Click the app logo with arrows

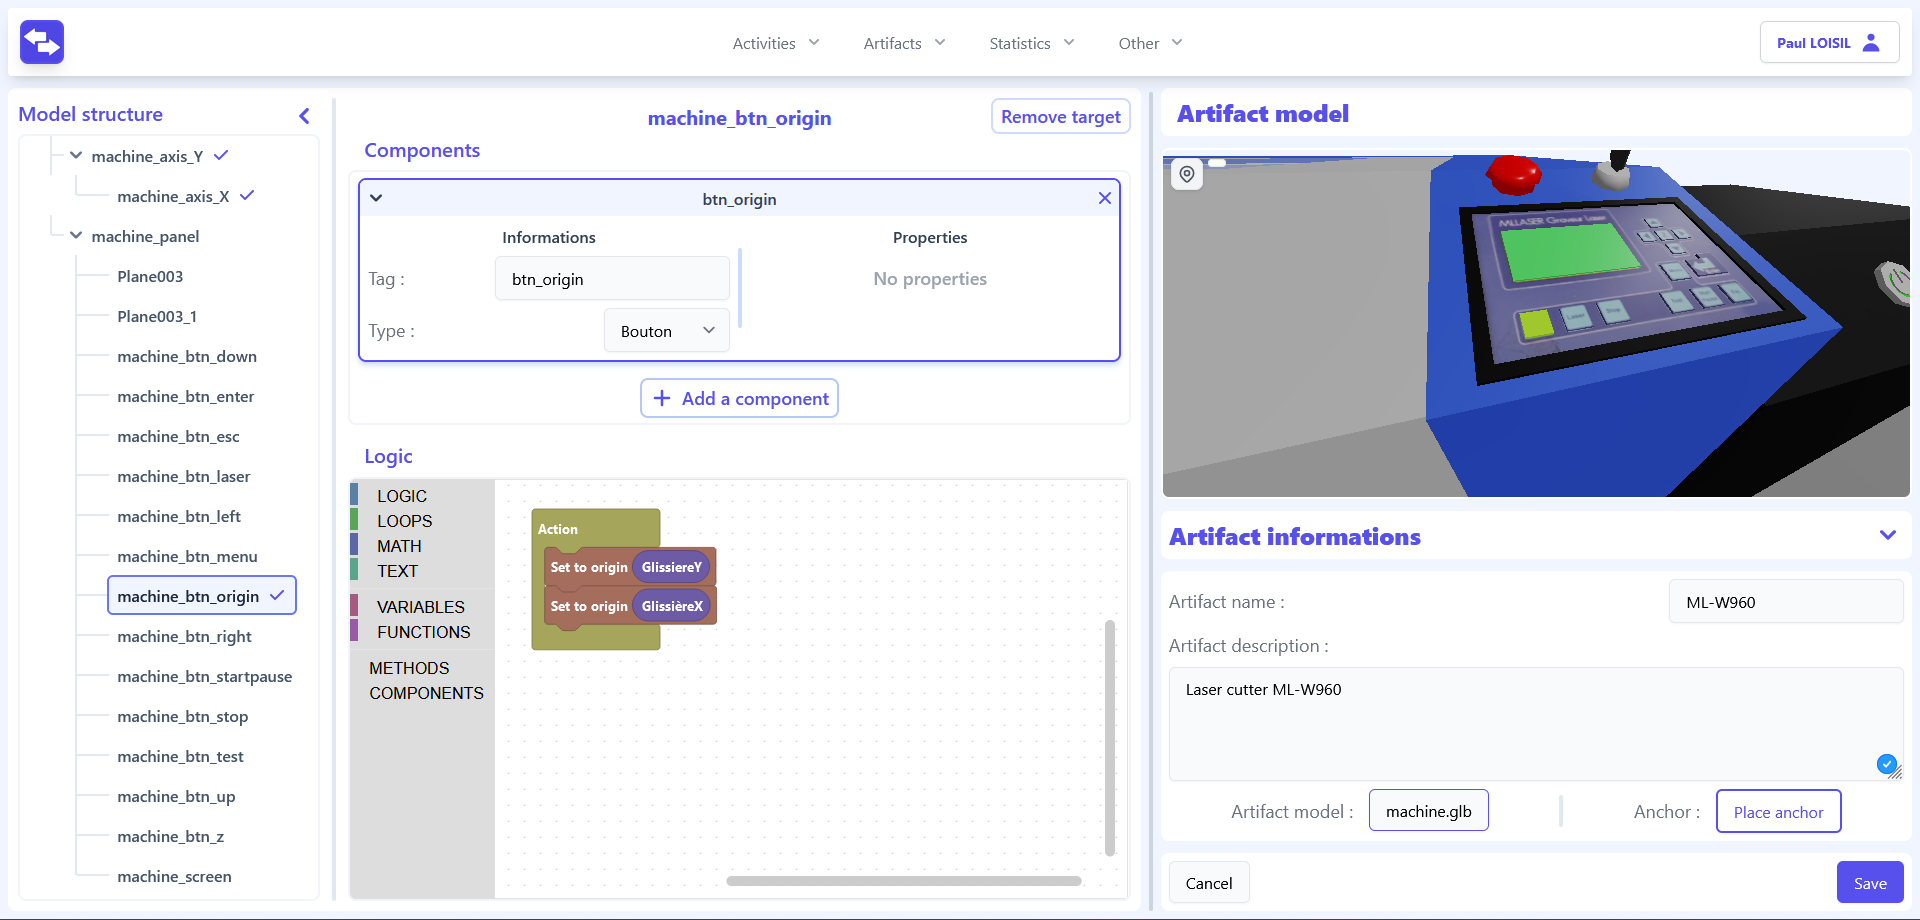(x=42, y=42)
